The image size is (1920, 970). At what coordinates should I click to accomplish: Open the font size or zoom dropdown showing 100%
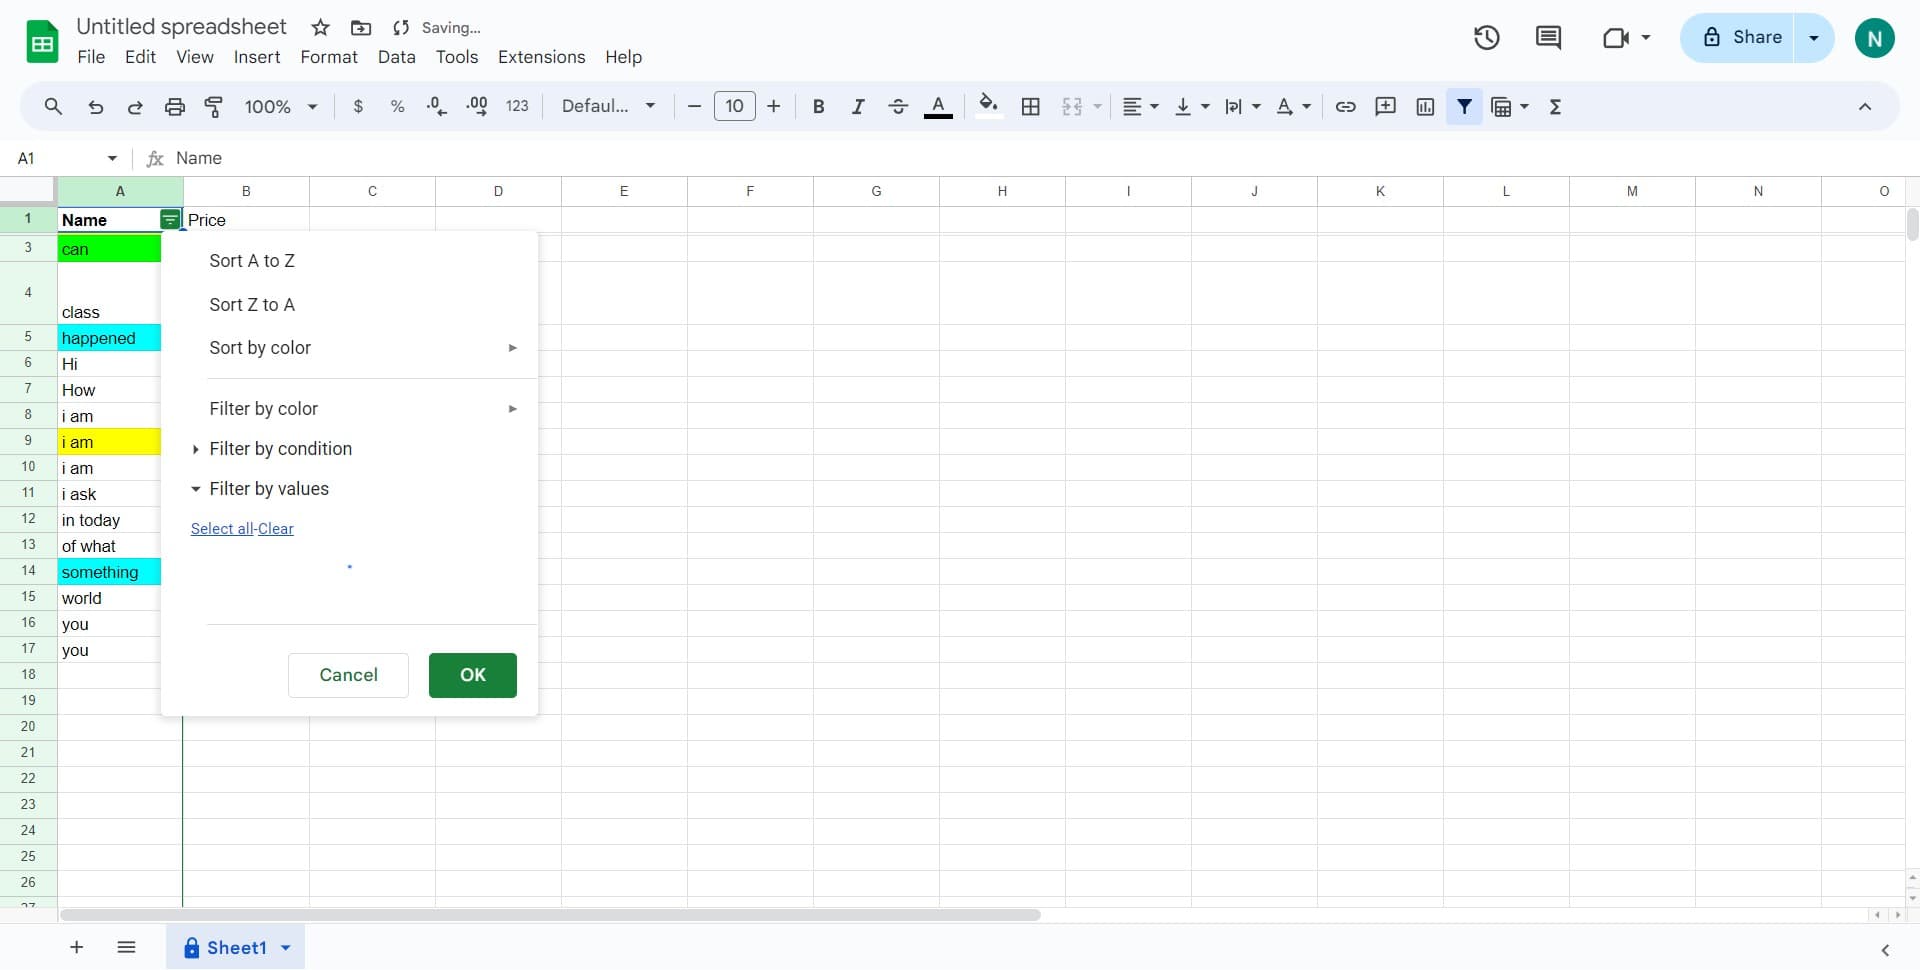(278, 106)
